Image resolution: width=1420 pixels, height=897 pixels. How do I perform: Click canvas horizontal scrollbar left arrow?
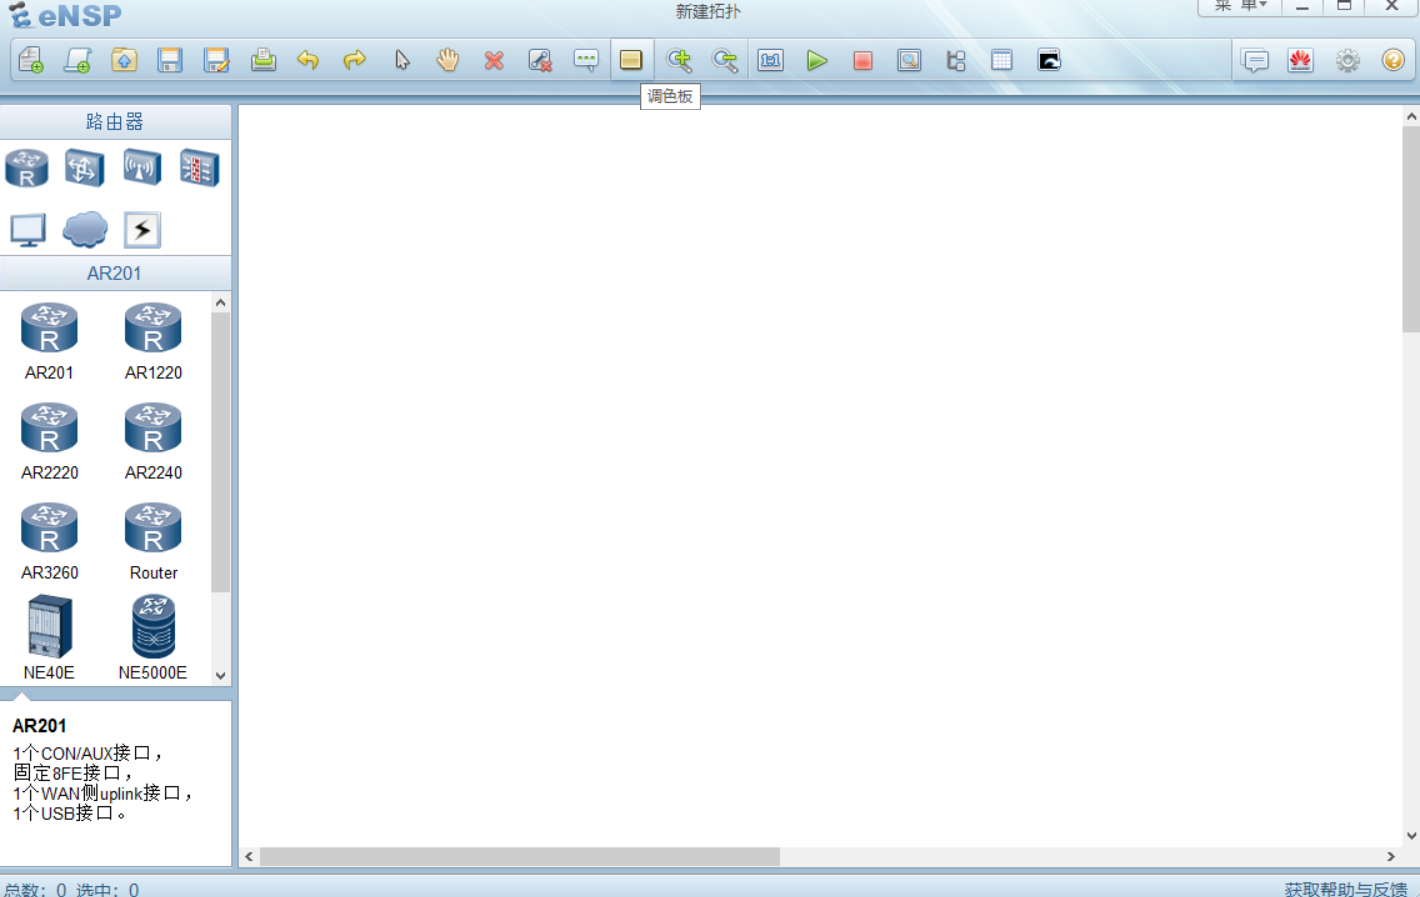pyautogui.click(x=249, y=857)
